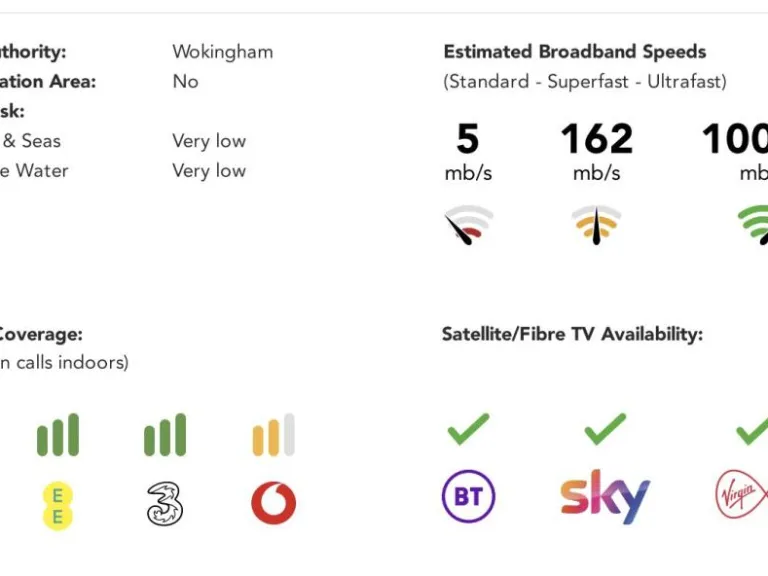
Task: Click the Virgin Media logo
Action: 741,496
